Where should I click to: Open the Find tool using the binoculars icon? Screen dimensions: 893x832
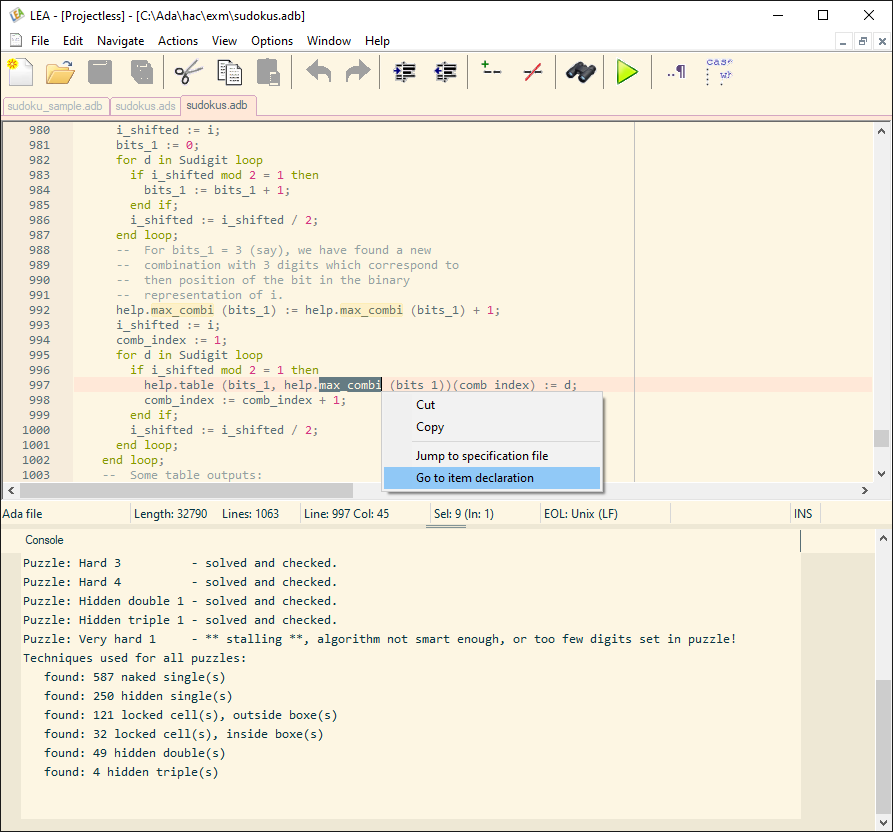(x=579, y=71)
